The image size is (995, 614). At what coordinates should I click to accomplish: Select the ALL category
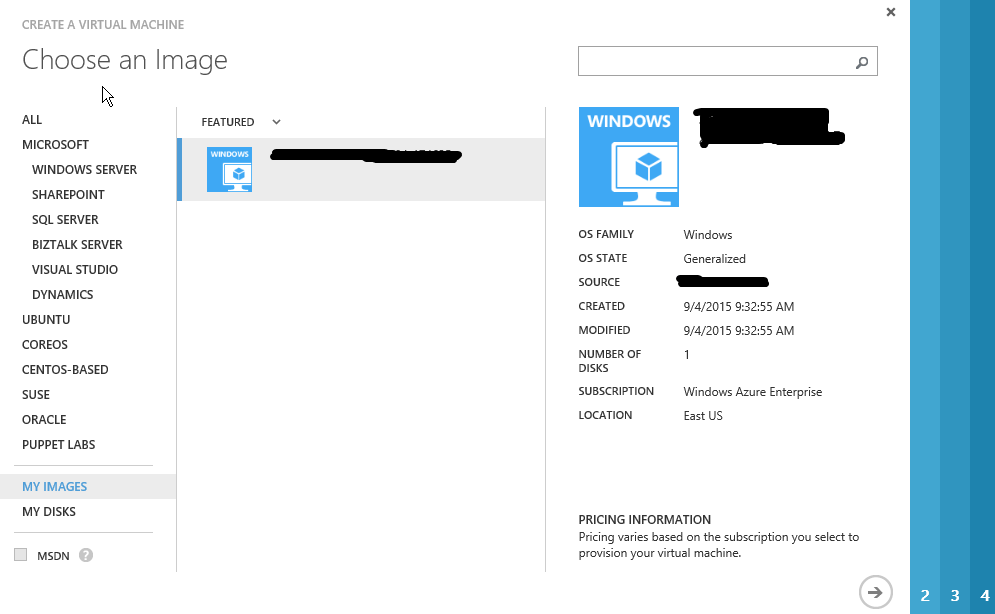pos(32,120)
